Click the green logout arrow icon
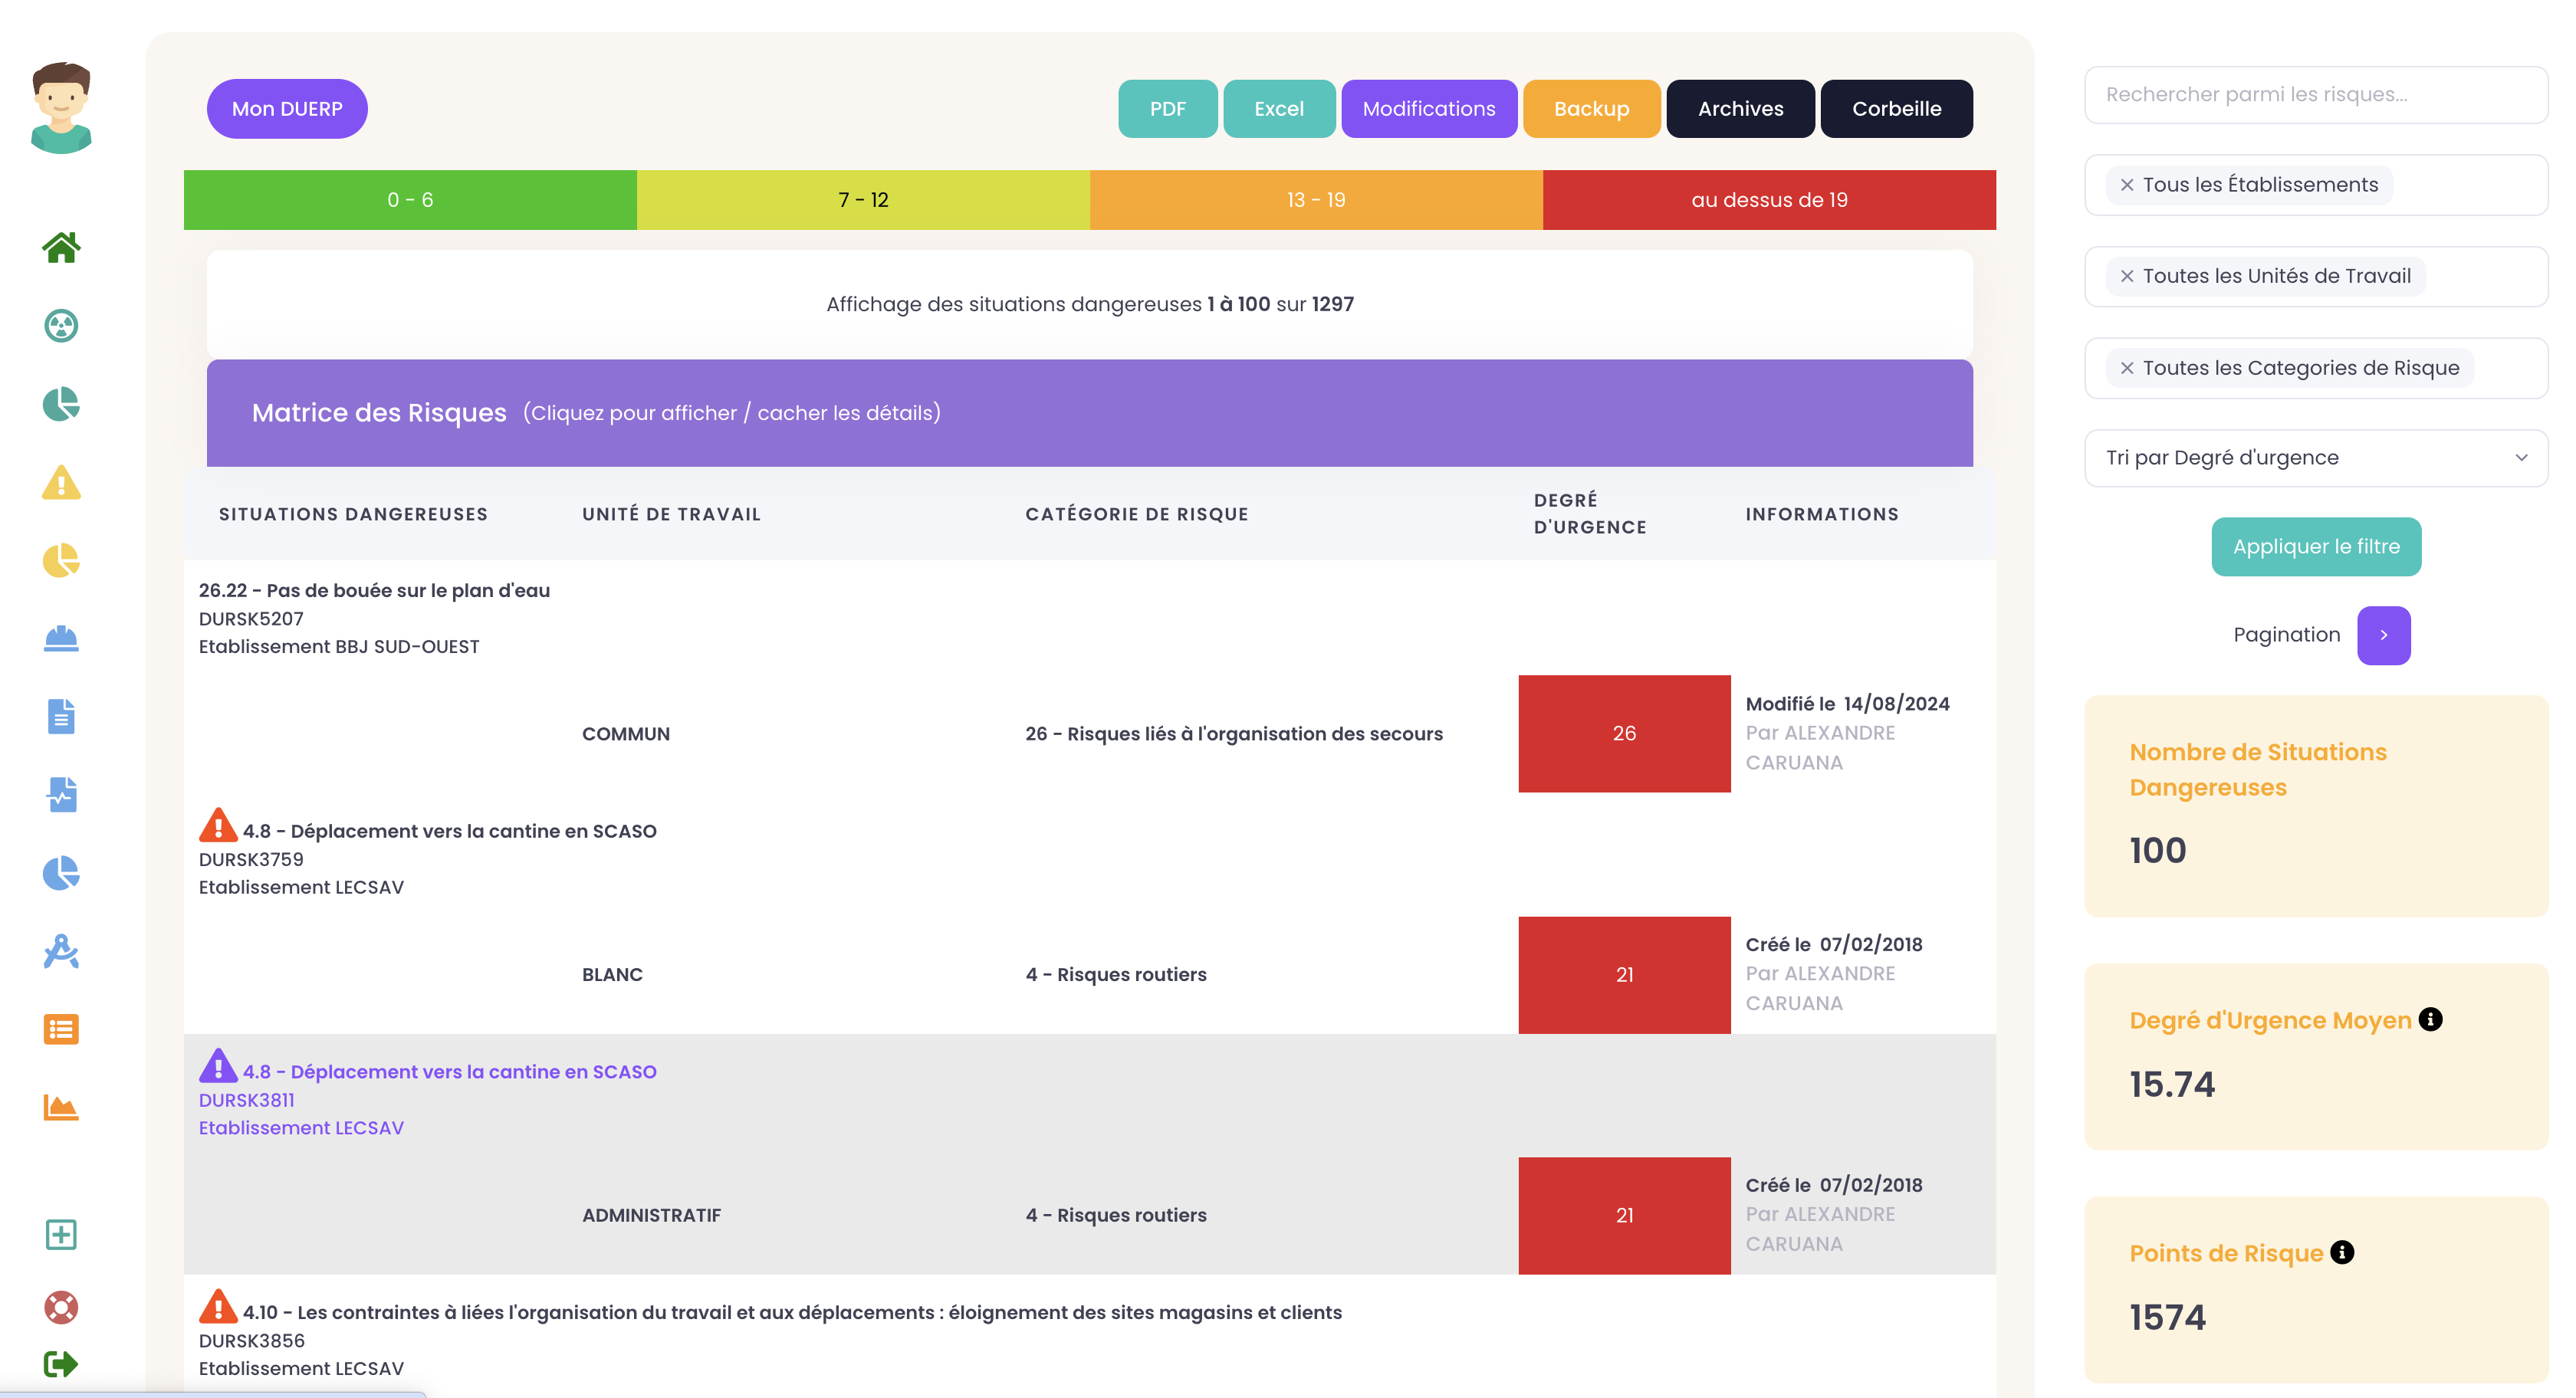The width and height of the screenshot is (2576, 1398). (61, 1364)
